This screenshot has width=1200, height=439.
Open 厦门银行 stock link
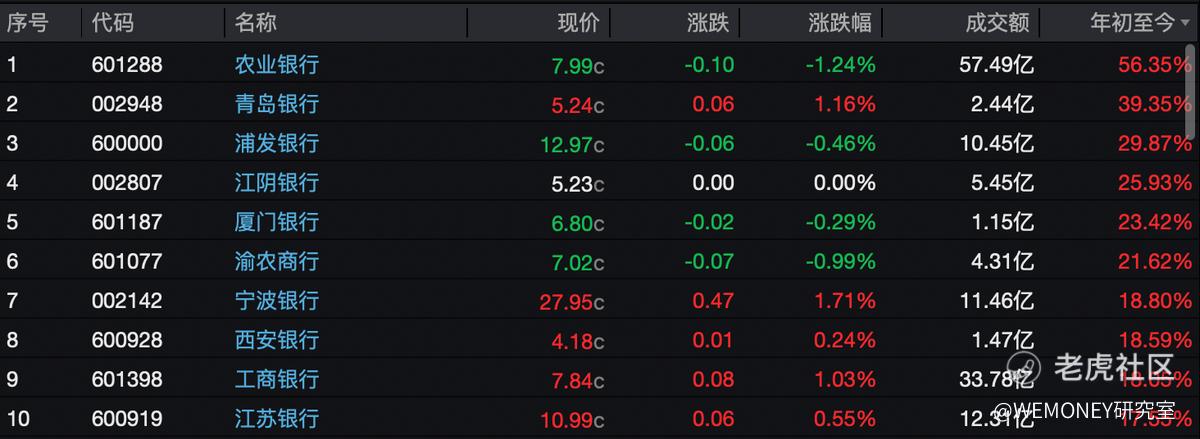pyautogui.click(x=277, y=222)
